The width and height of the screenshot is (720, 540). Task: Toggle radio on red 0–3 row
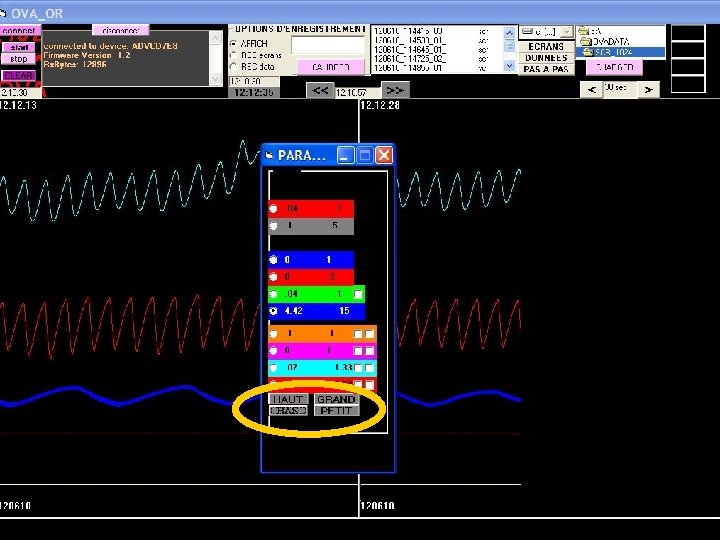pos(274,277)
